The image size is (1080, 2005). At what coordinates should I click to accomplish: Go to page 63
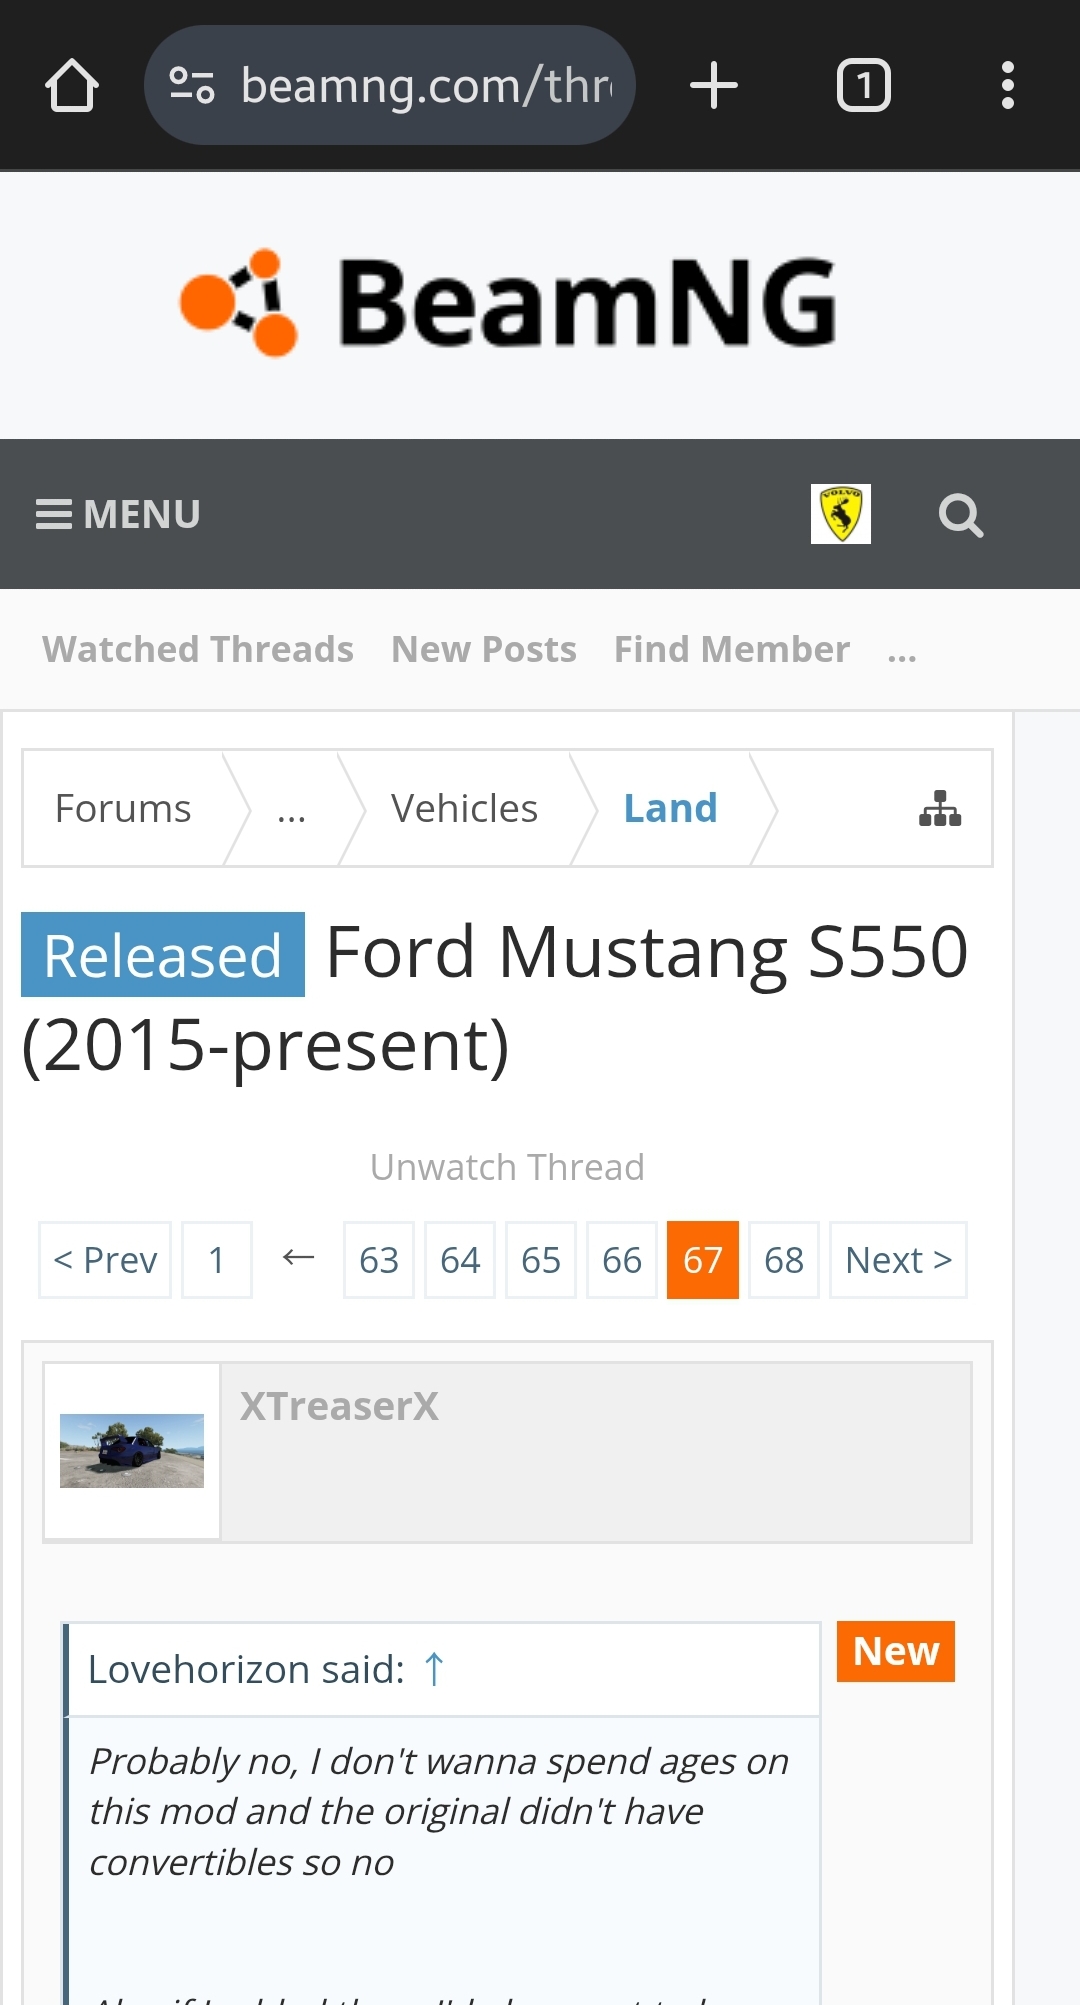tap(379, 1260)
